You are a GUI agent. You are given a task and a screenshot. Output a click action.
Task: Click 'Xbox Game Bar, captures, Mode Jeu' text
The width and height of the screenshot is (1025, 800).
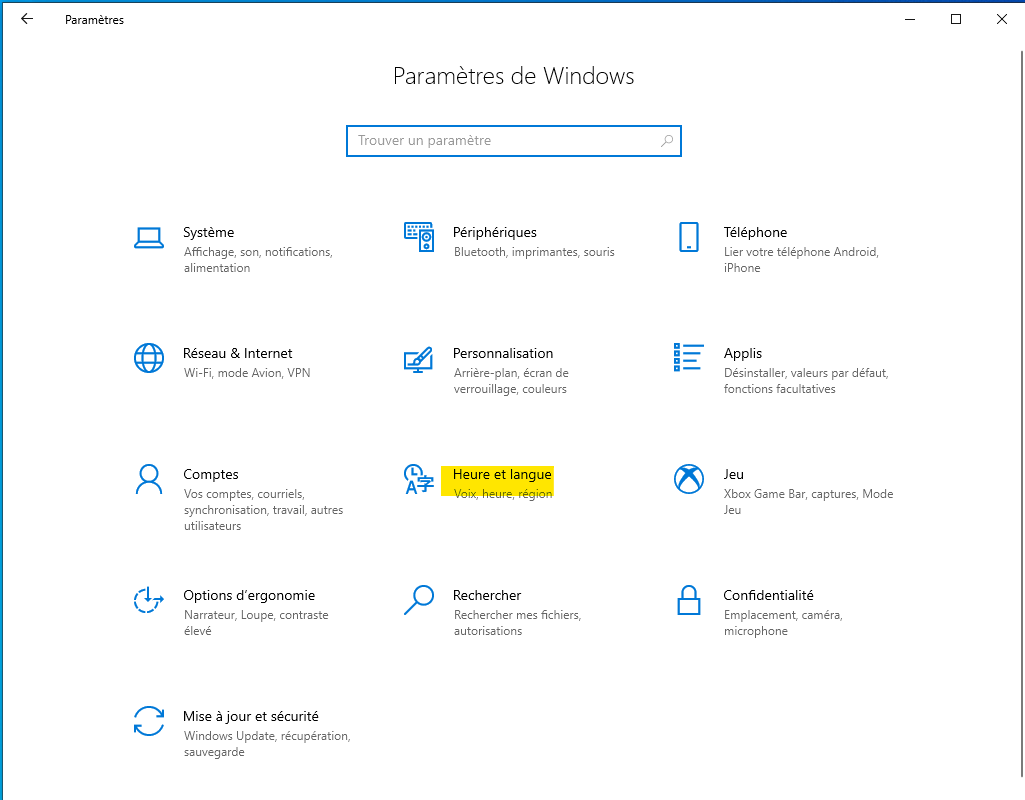point(808,501)
